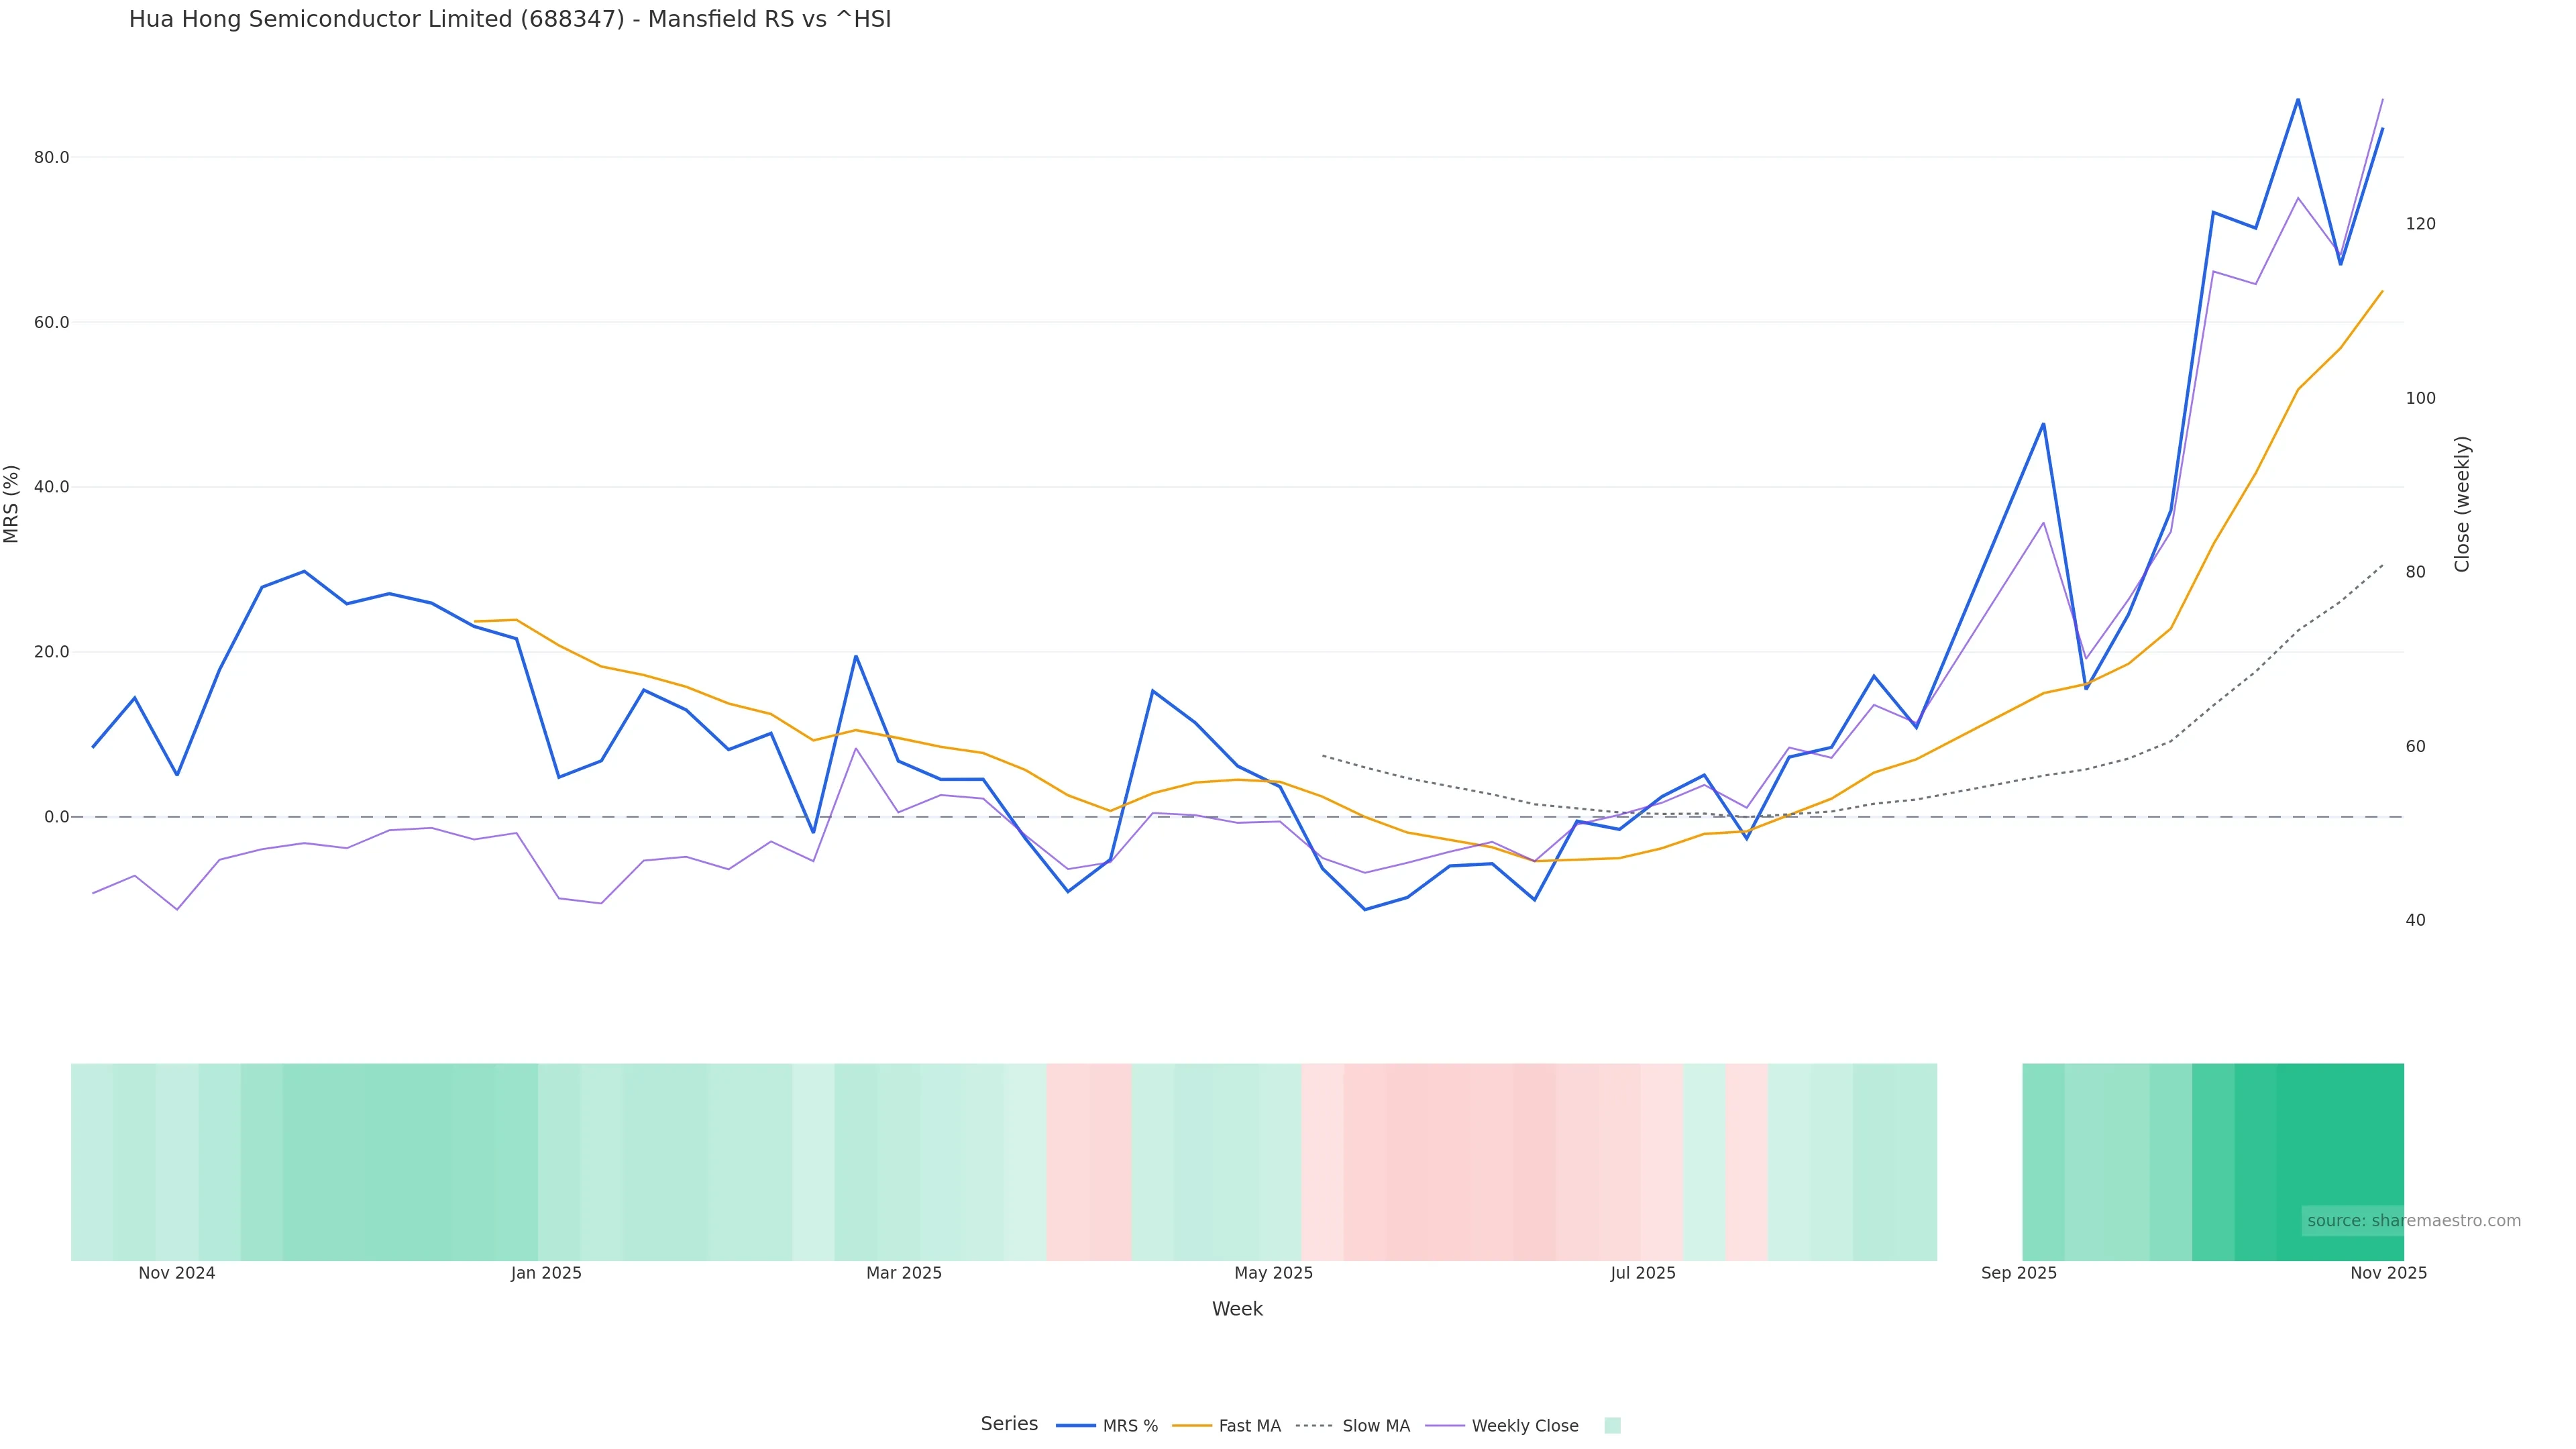
Task: Hide Weekly Close via its legend label
Action: tap(1524, 1426)
